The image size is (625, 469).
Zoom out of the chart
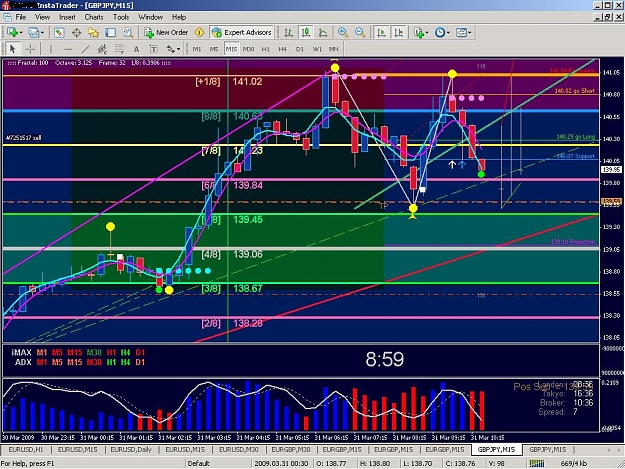tap(360, 32)
